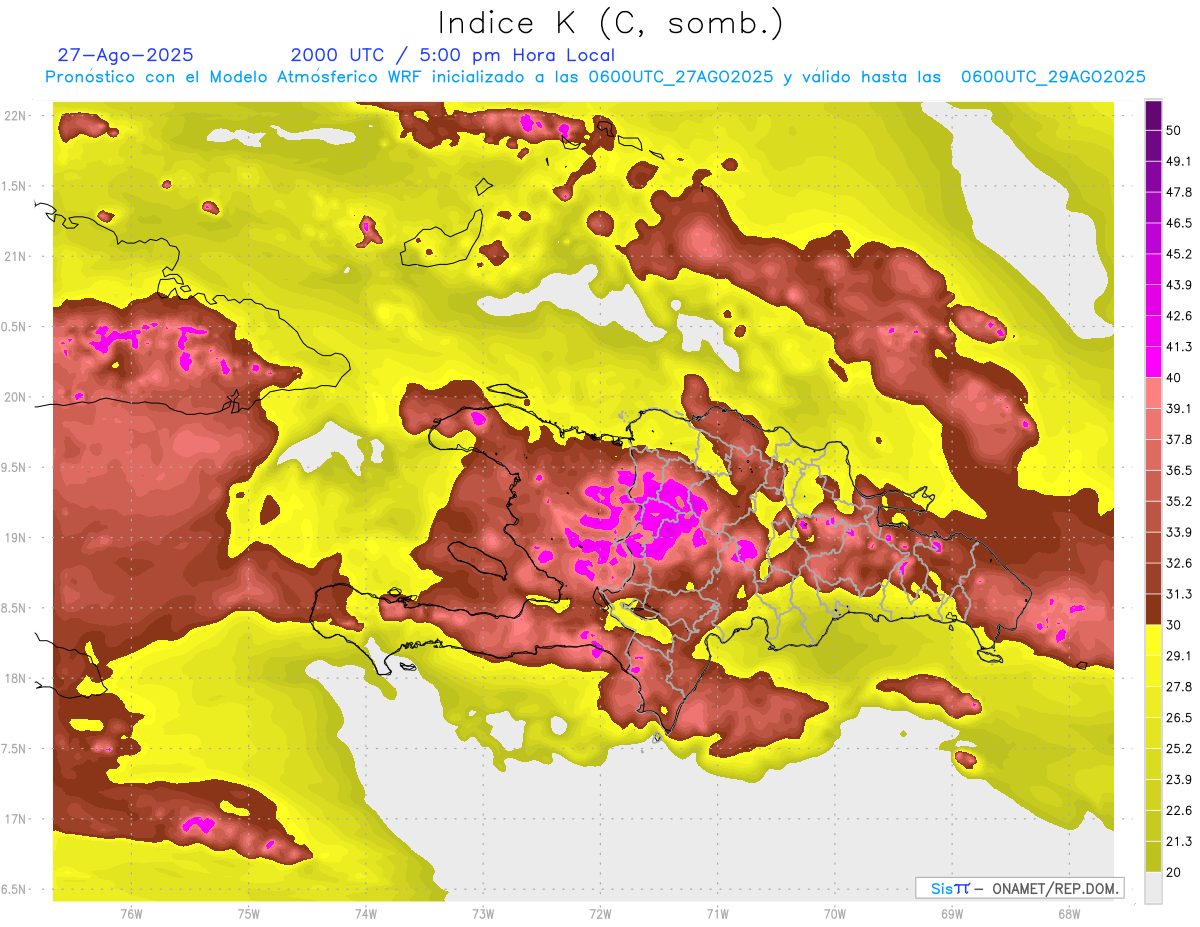Click the colorbar value label 45.2
Screen dimensions: 1200x927
point(1179,254)
